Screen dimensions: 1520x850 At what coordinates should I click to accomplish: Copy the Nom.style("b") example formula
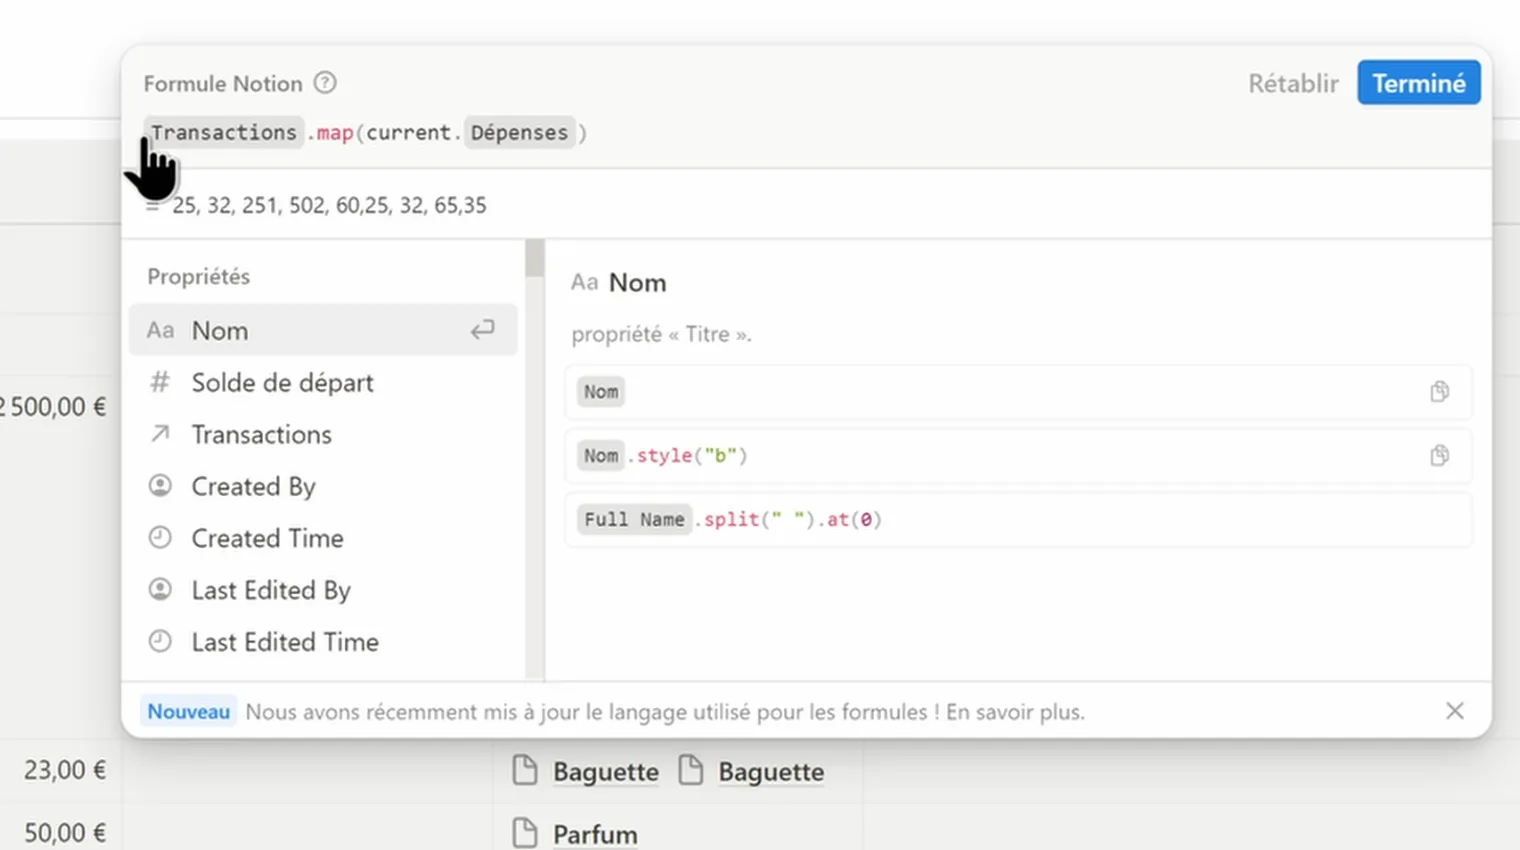click(1439, 456)
